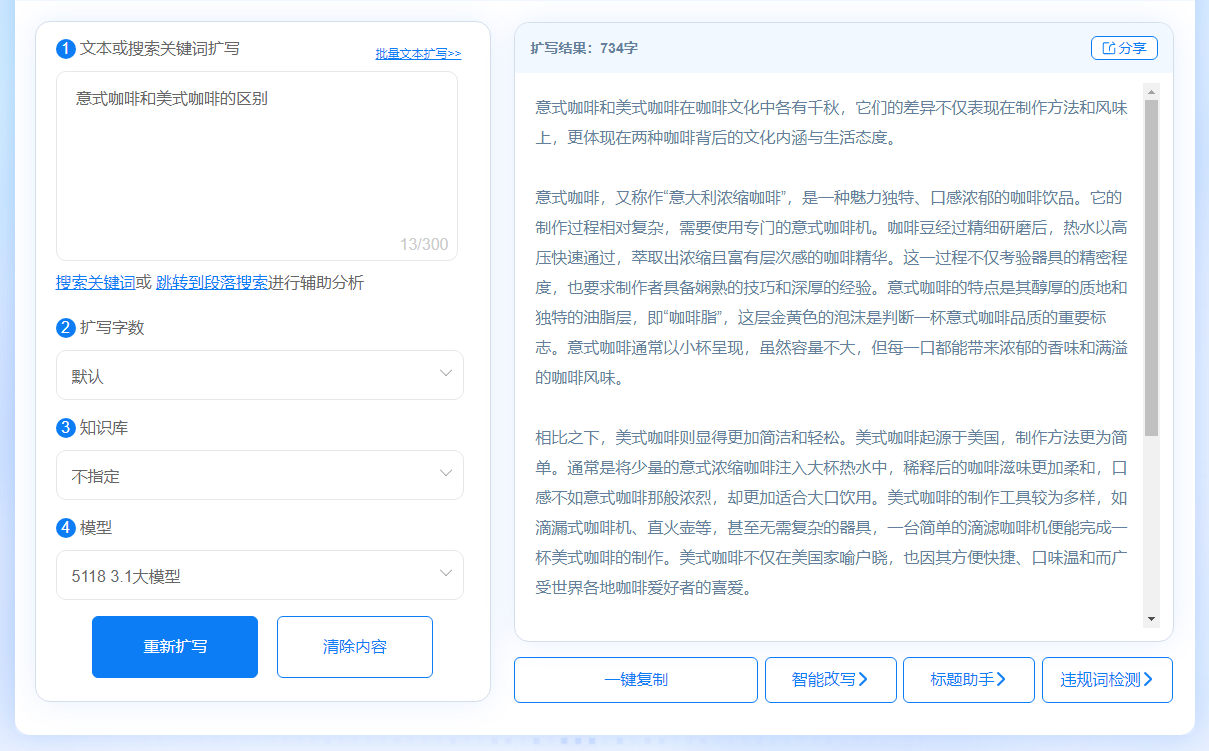Open the 模型 dropdown showing 5118 3.1大模型

259,575
